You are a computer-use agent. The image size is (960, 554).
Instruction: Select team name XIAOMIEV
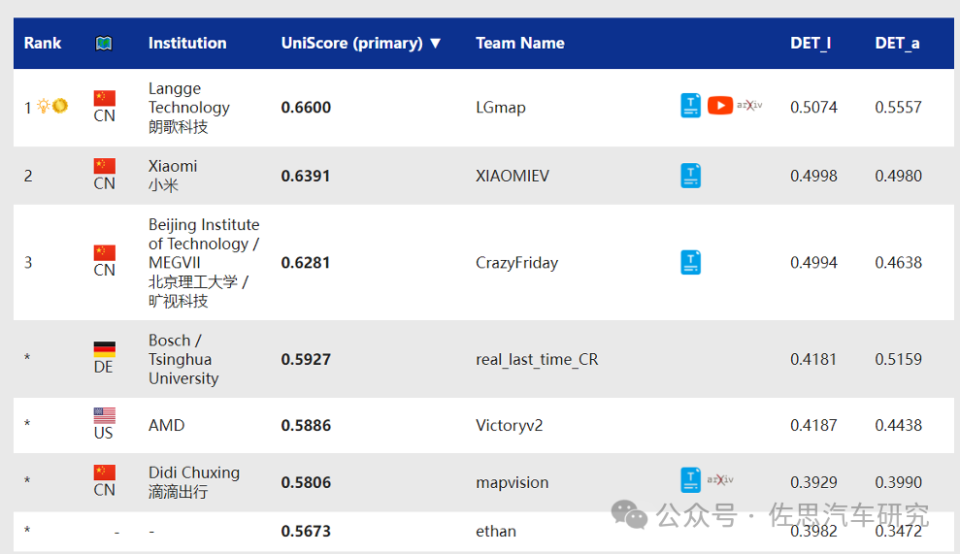(x=512, y=176)
